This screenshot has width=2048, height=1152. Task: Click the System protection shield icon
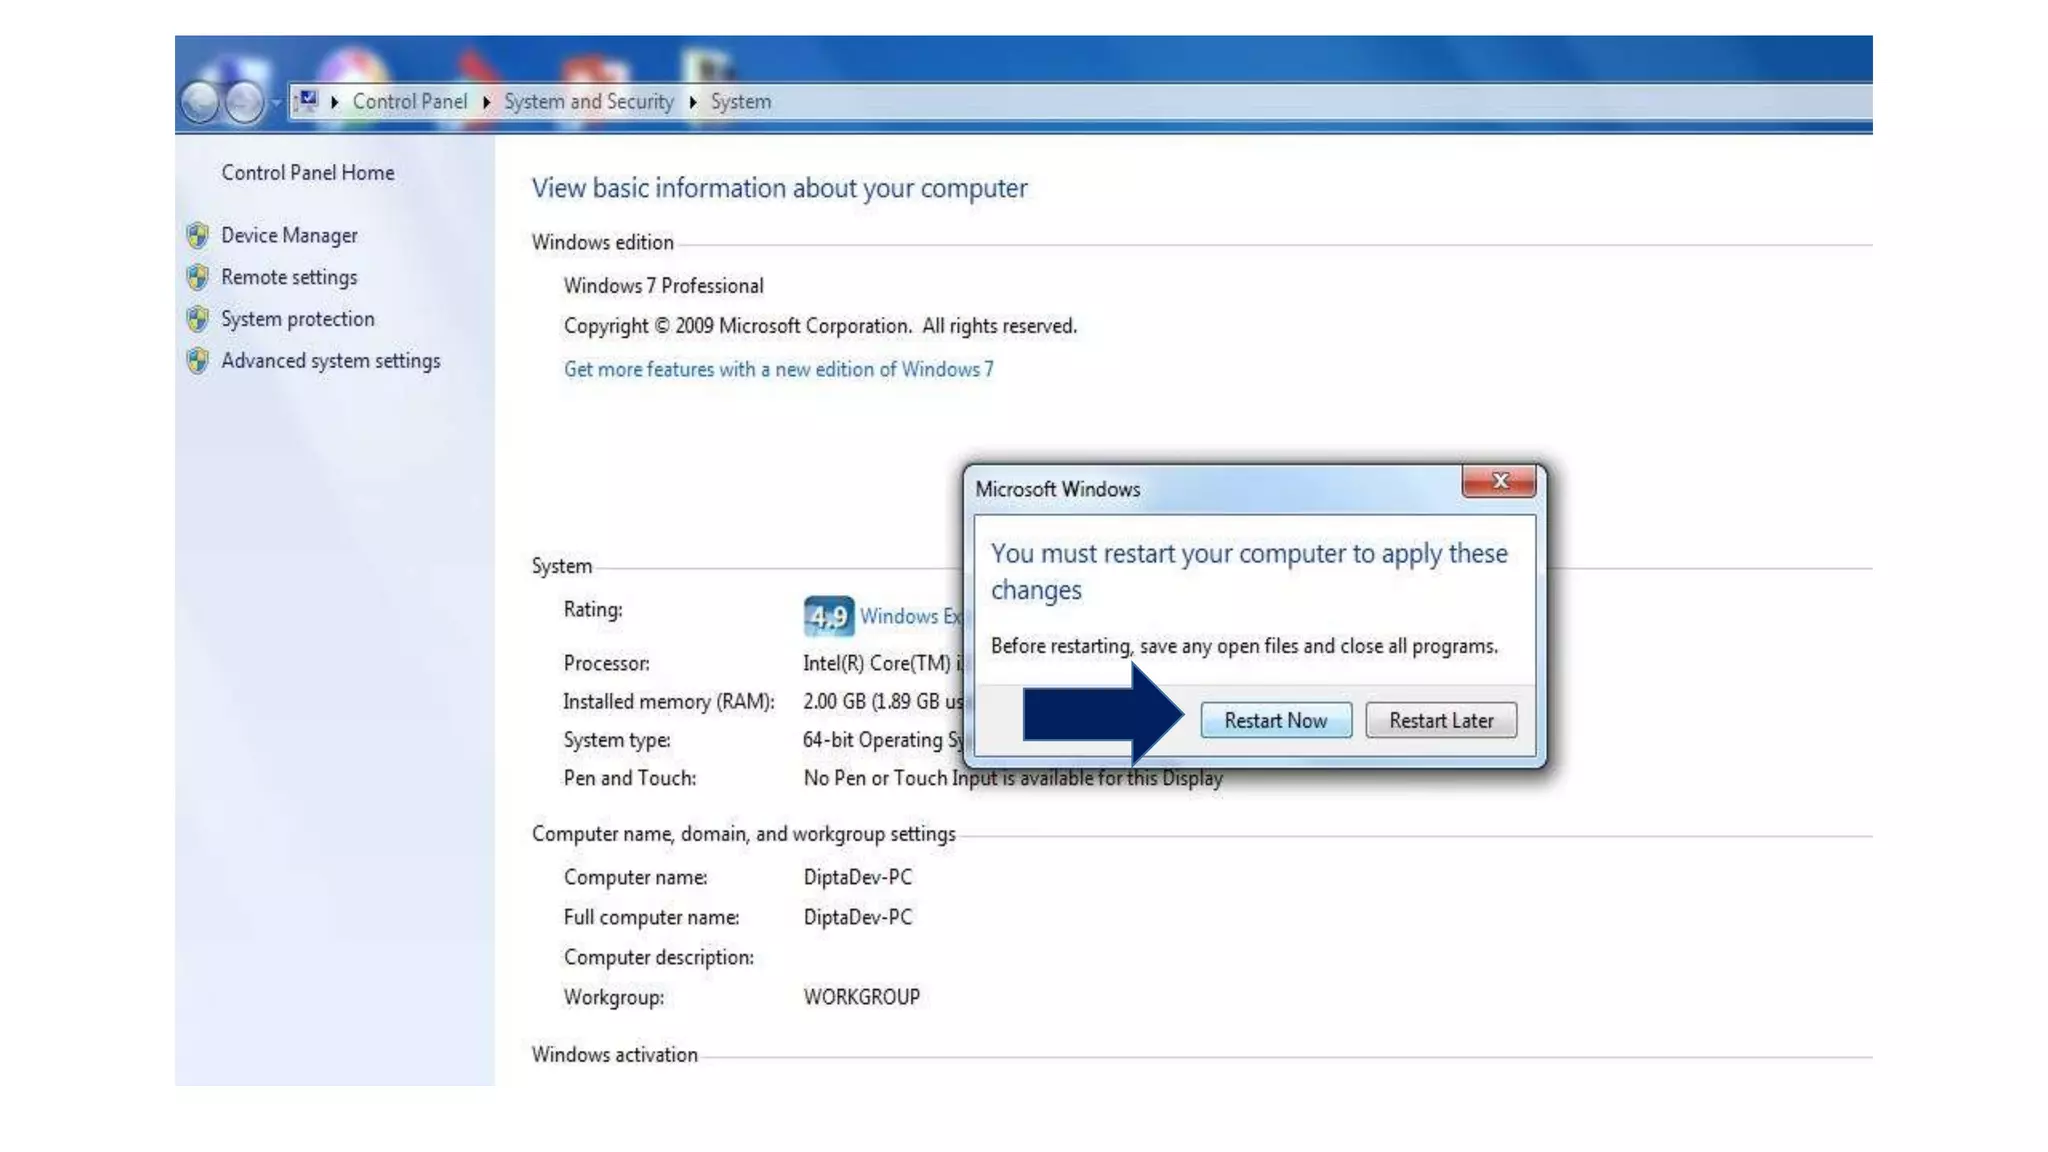(x=198, y=319)
